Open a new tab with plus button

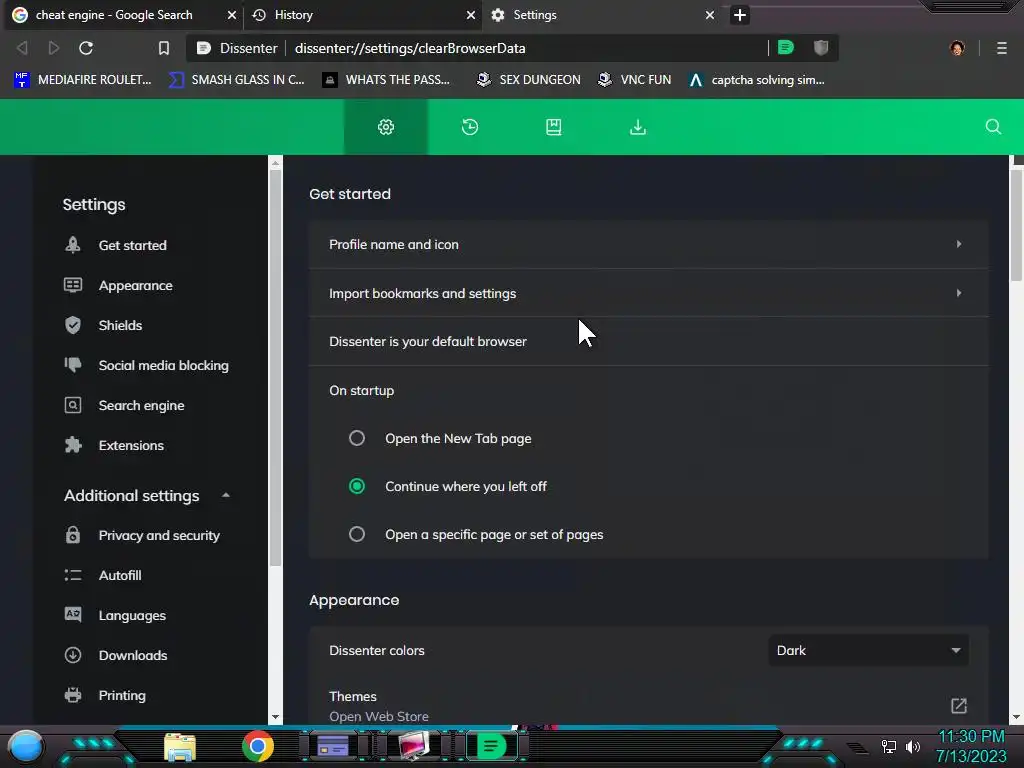[x=740, y=15]
